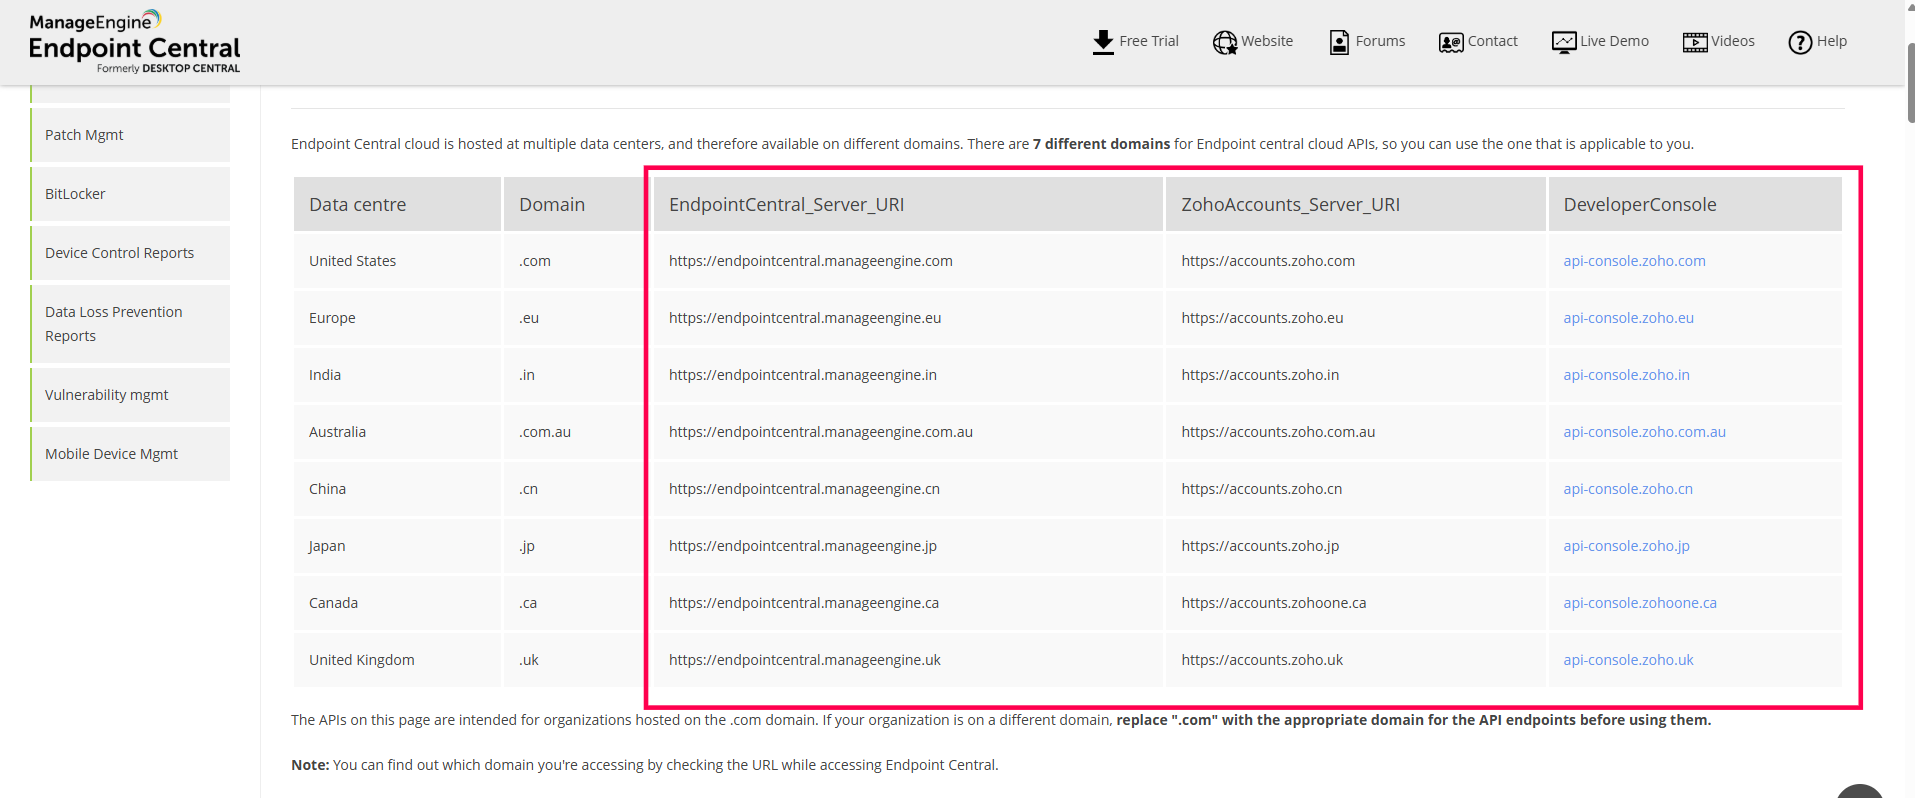Select Vulnerability mgmt in the sidebar
The height and width of the screenshot is (798, 1915).
[131, 395]
